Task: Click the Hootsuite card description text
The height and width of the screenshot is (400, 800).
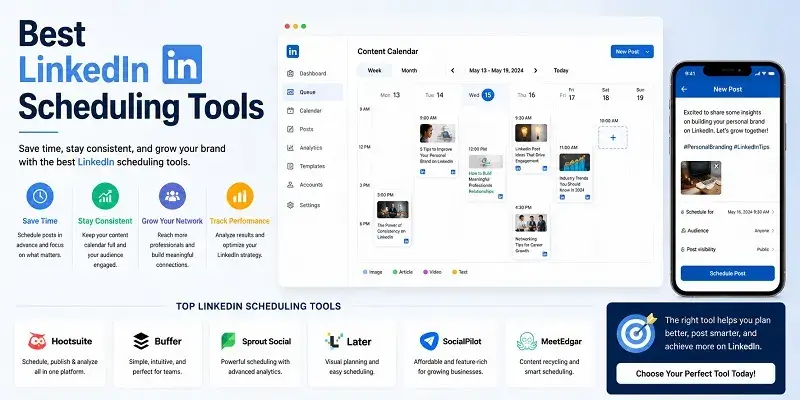Action: [x=60, y=367]
